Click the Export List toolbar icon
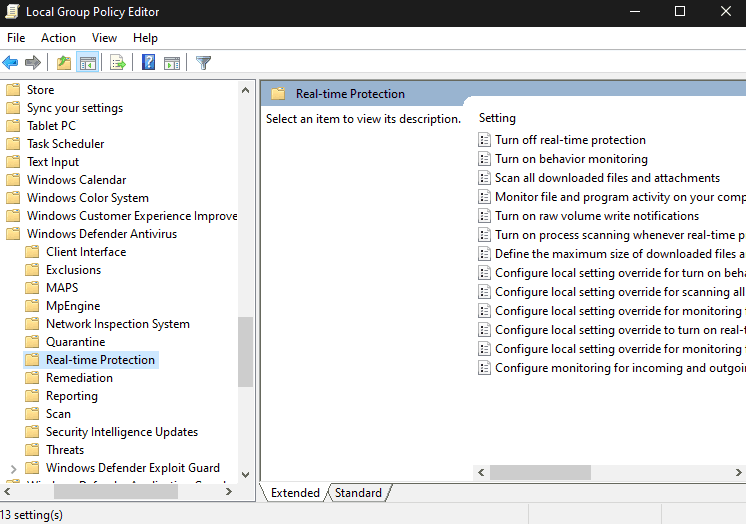 tap(118, 63)
